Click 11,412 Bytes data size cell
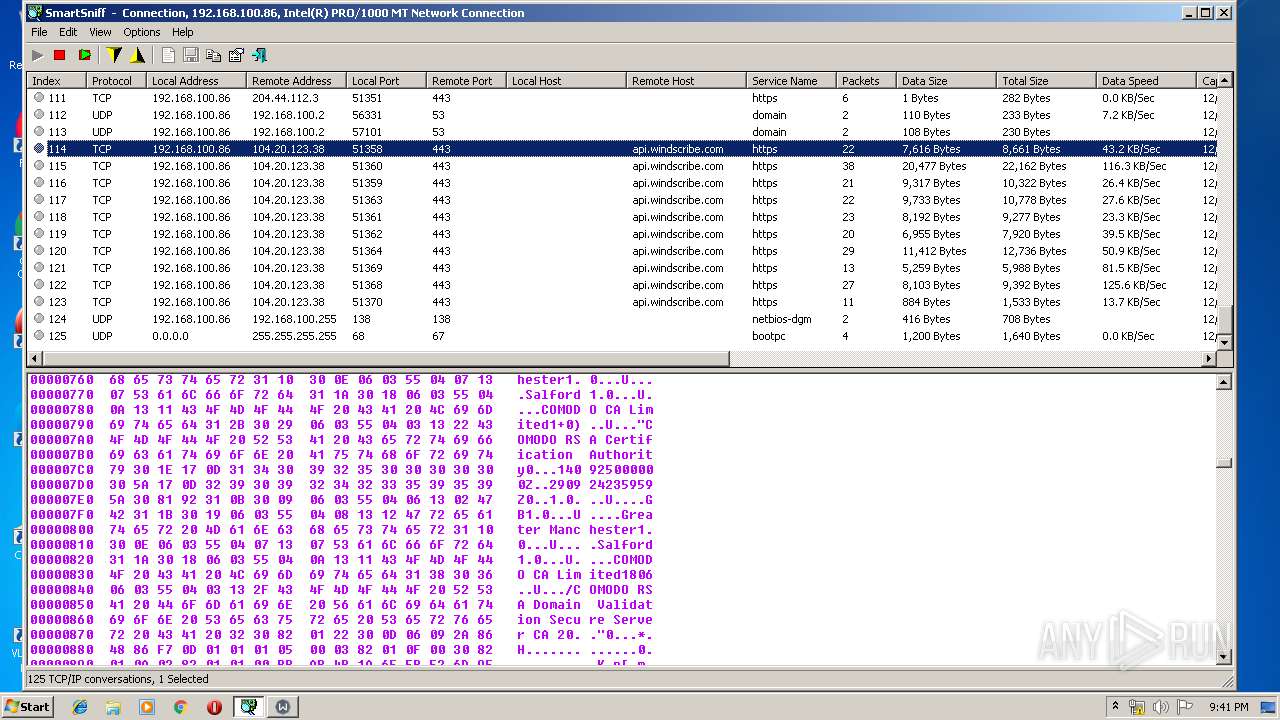This screenshot has height=720, width=1280. tap(934, 251)
